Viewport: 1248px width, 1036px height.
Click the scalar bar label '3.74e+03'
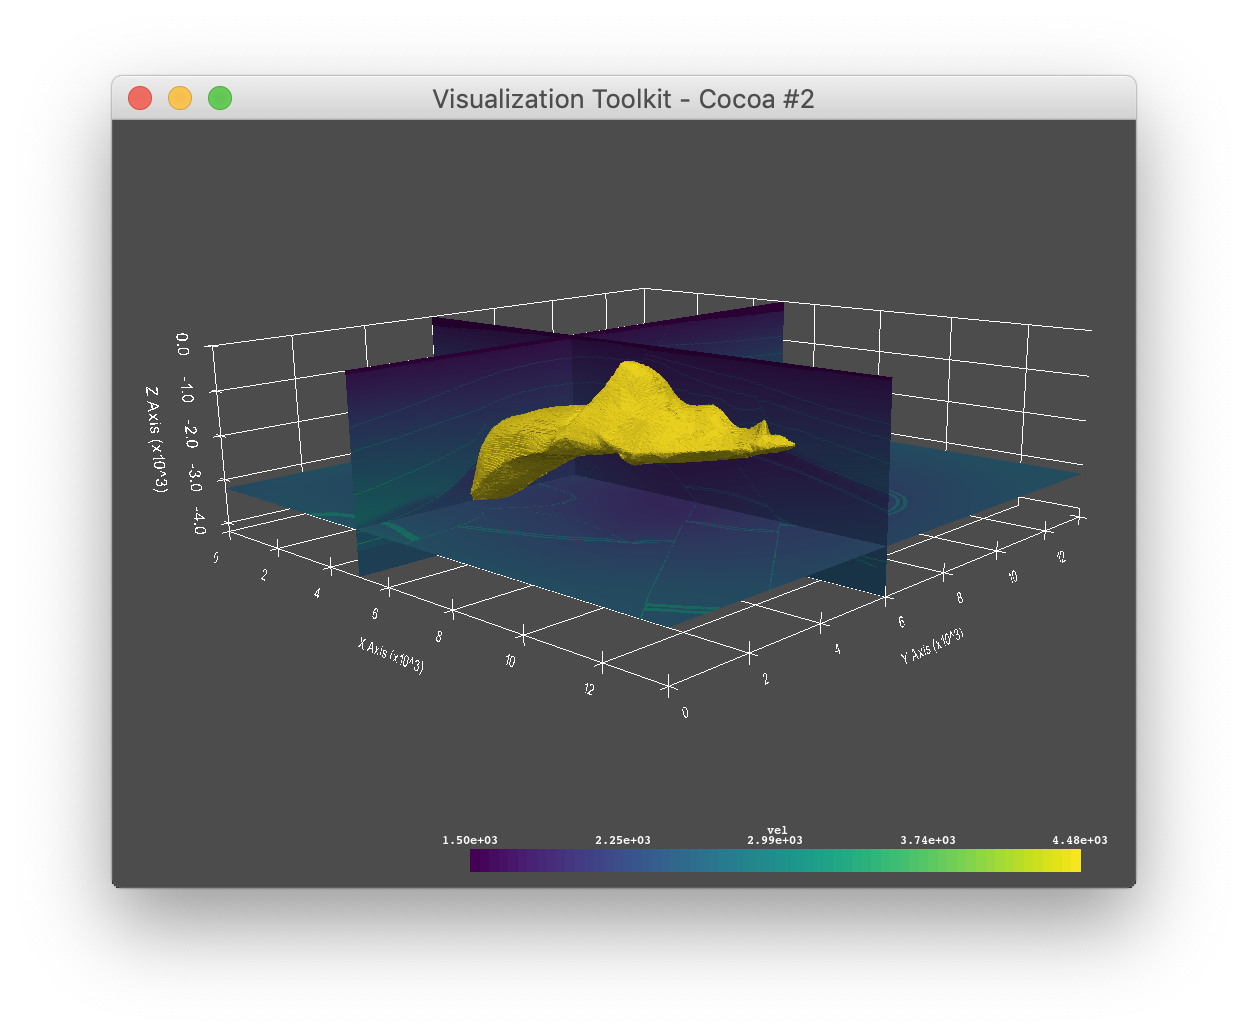pyautogui.click(x=928, y=840)
